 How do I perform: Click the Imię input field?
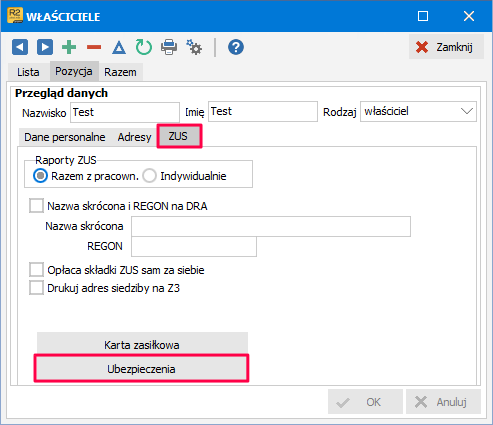point(263,112)
